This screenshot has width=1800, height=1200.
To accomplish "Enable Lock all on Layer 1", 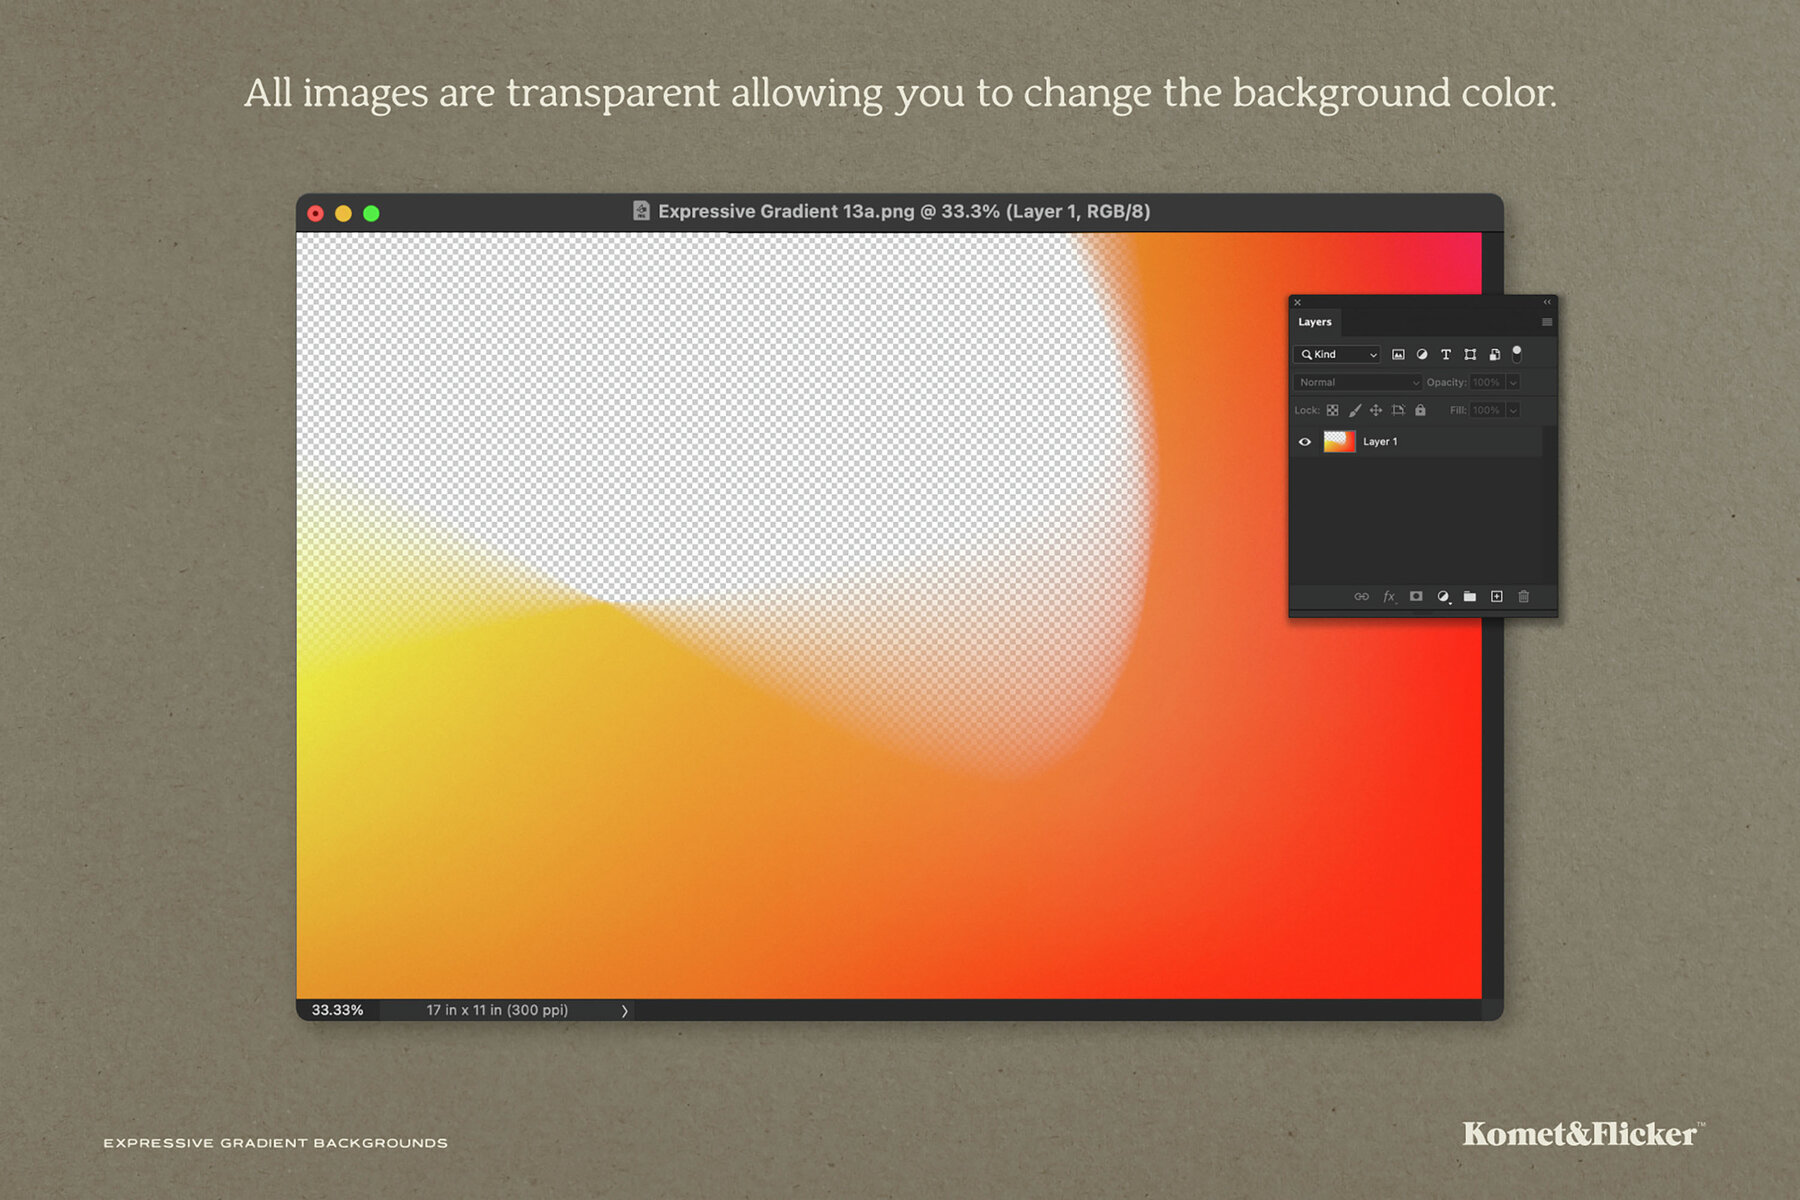I will 1421,411.
